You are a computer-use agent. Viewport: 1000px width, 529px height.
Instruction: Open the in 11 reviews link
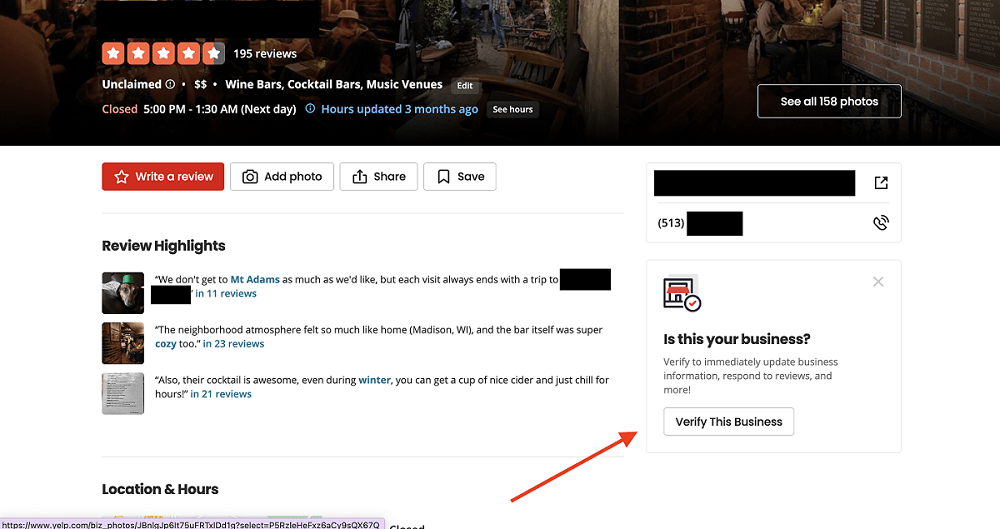click(226, 294)
